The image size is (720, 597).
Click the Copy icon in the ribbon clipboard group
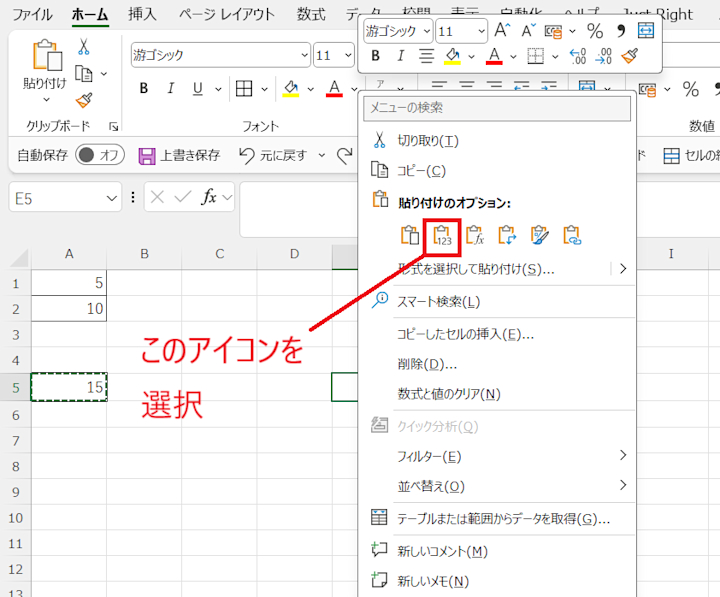pos(84,73)
